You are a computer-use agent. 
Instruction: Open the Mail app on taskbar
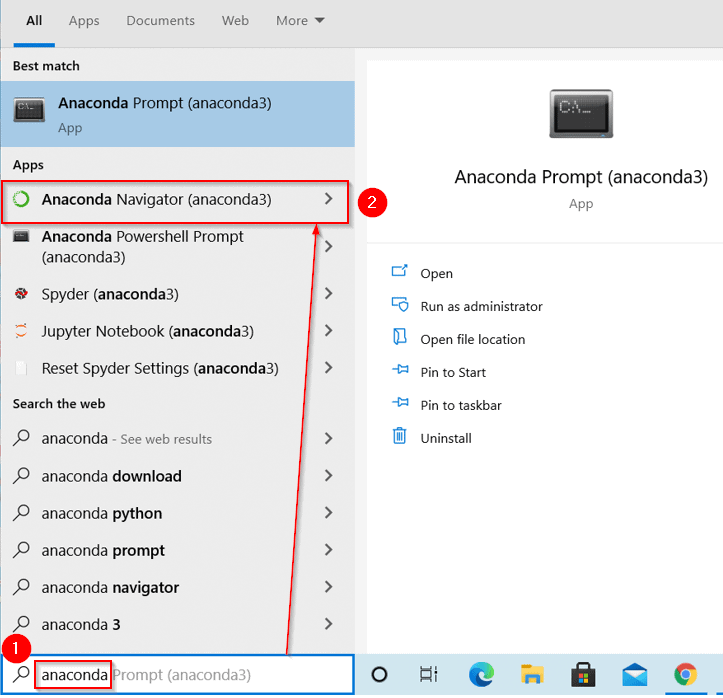(x=634, y=675)
